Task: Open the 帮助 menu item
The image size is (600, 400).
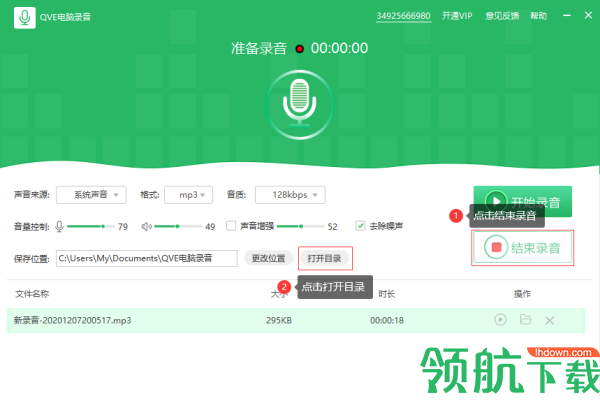Action: 538,16
